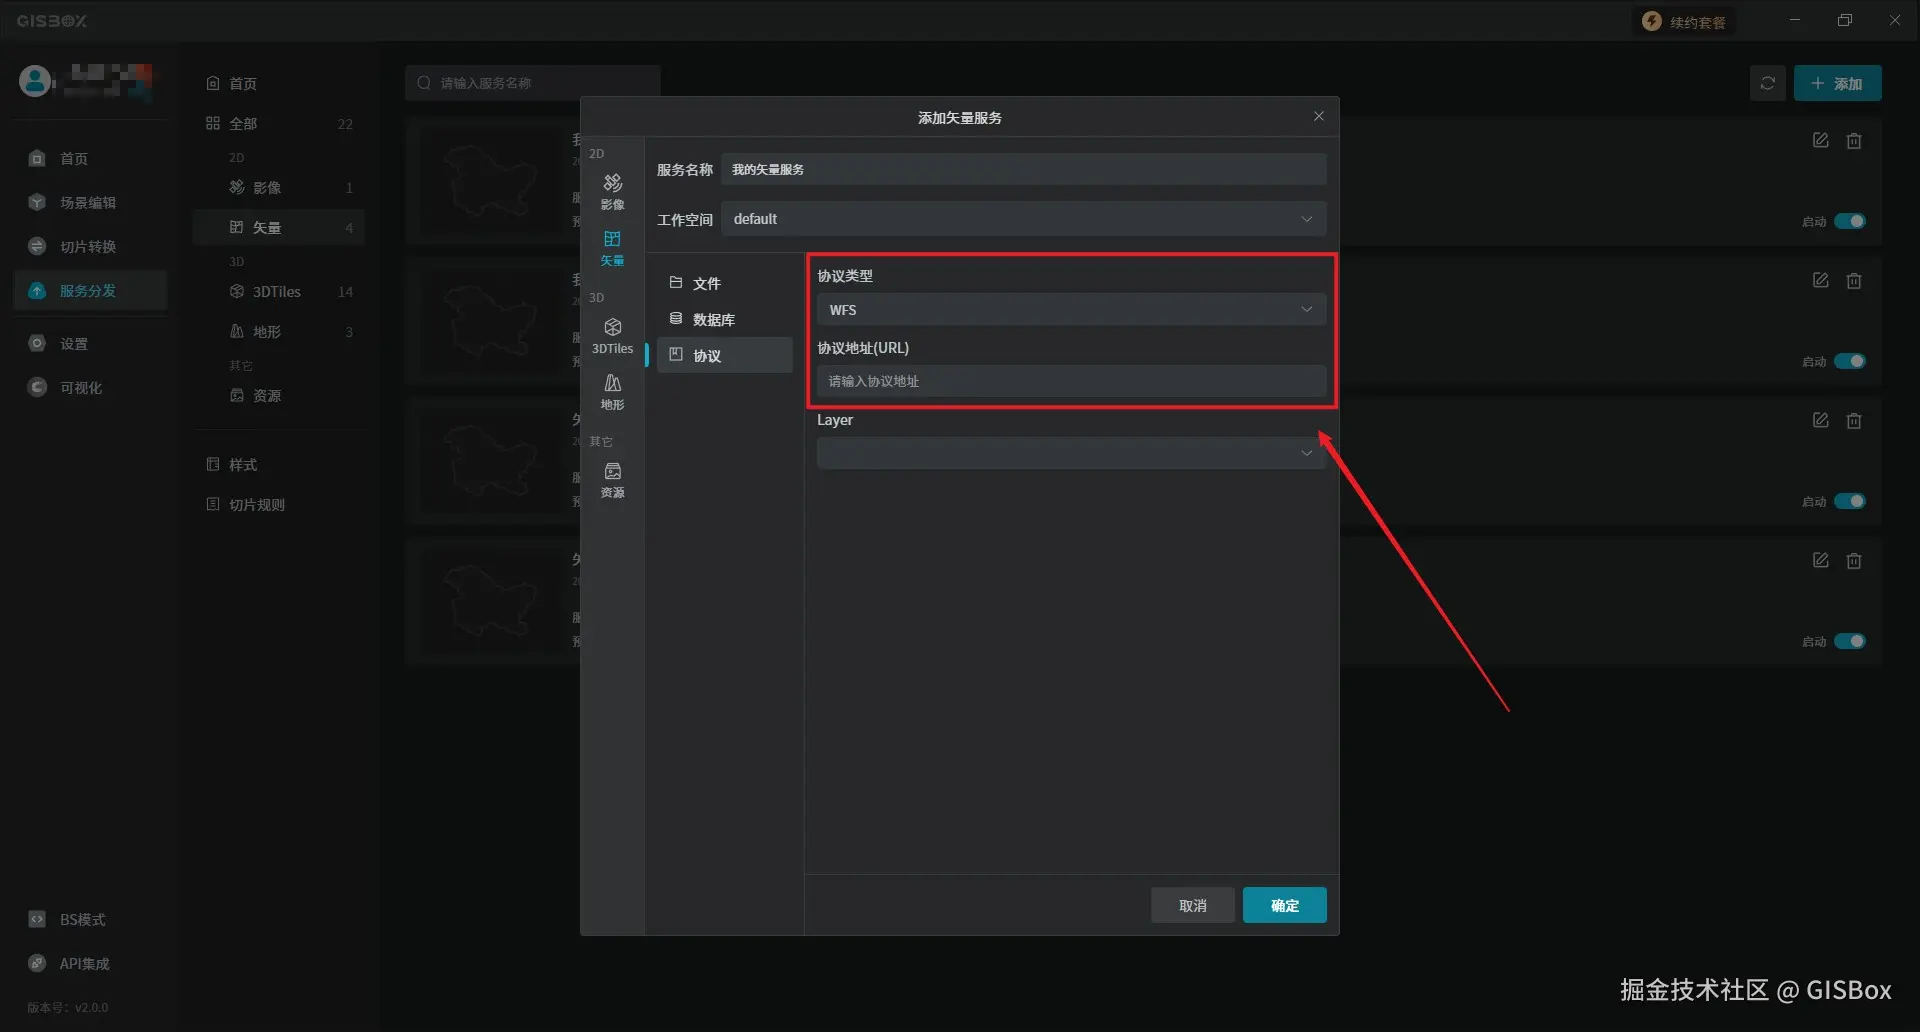Screen dimensions: 1920x1032
Task: Delete the second service card
Action: point(1854,281)
